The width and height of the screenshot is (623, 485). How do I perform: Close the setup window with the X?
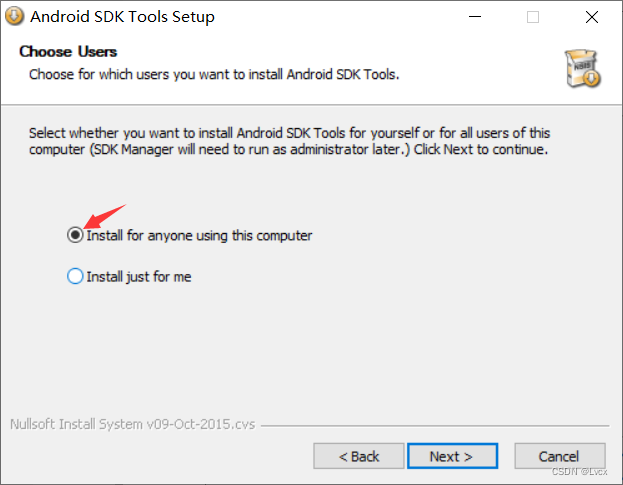click(x=592, y=17)
